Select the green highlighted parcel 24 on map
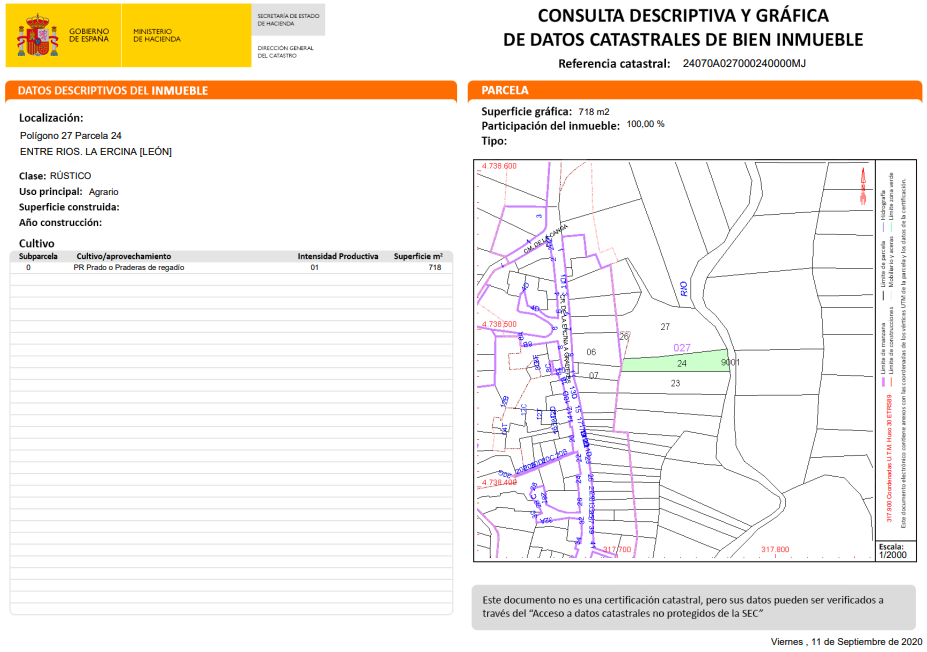This screenshot has height=652, width=927. click(674, 361)
